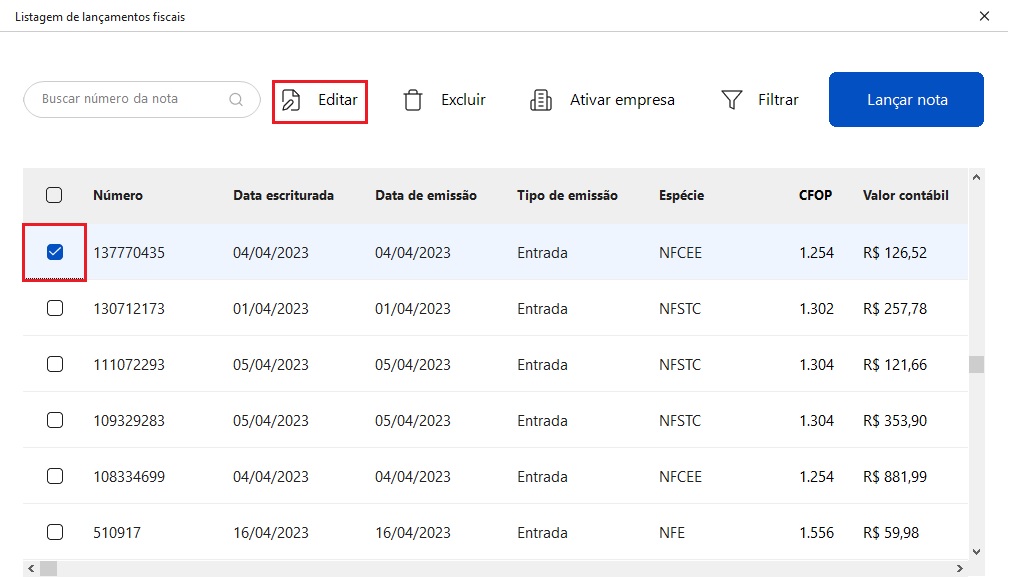Click the Filtrar funnel icon
Screen dimensions: 1010x577
pos(732,100)
